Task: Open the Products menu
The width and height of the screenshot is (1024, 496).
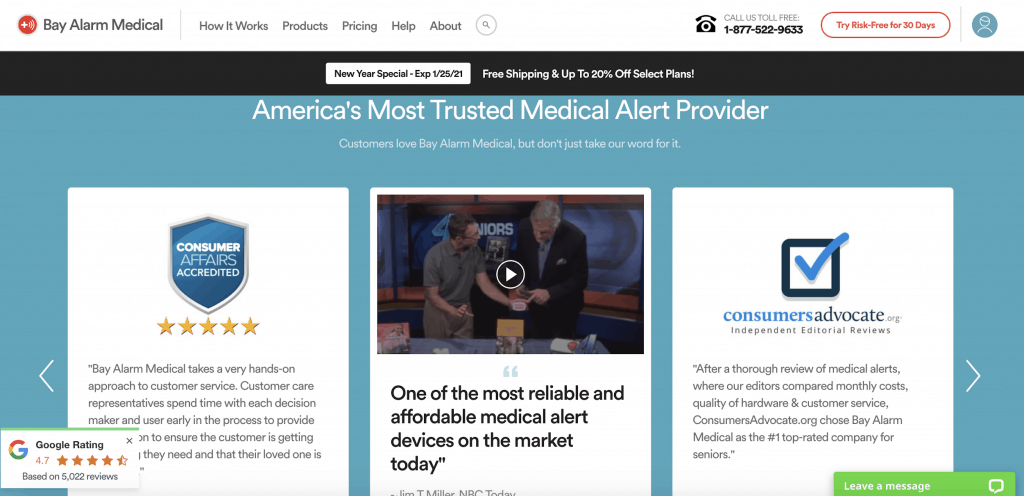Action: click(305, 26)
